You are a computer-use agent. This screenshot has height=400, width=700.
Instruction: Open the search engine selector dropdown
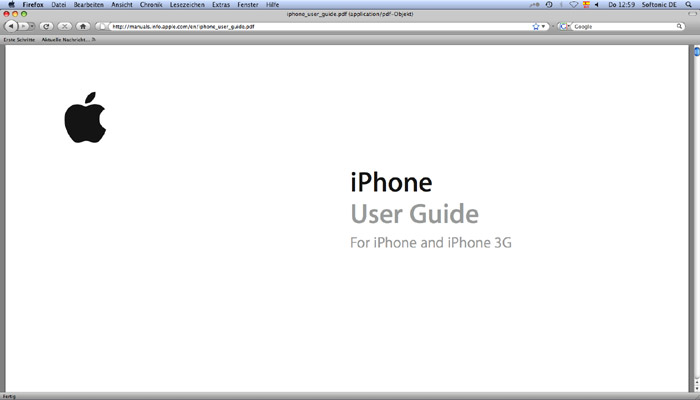565,26
